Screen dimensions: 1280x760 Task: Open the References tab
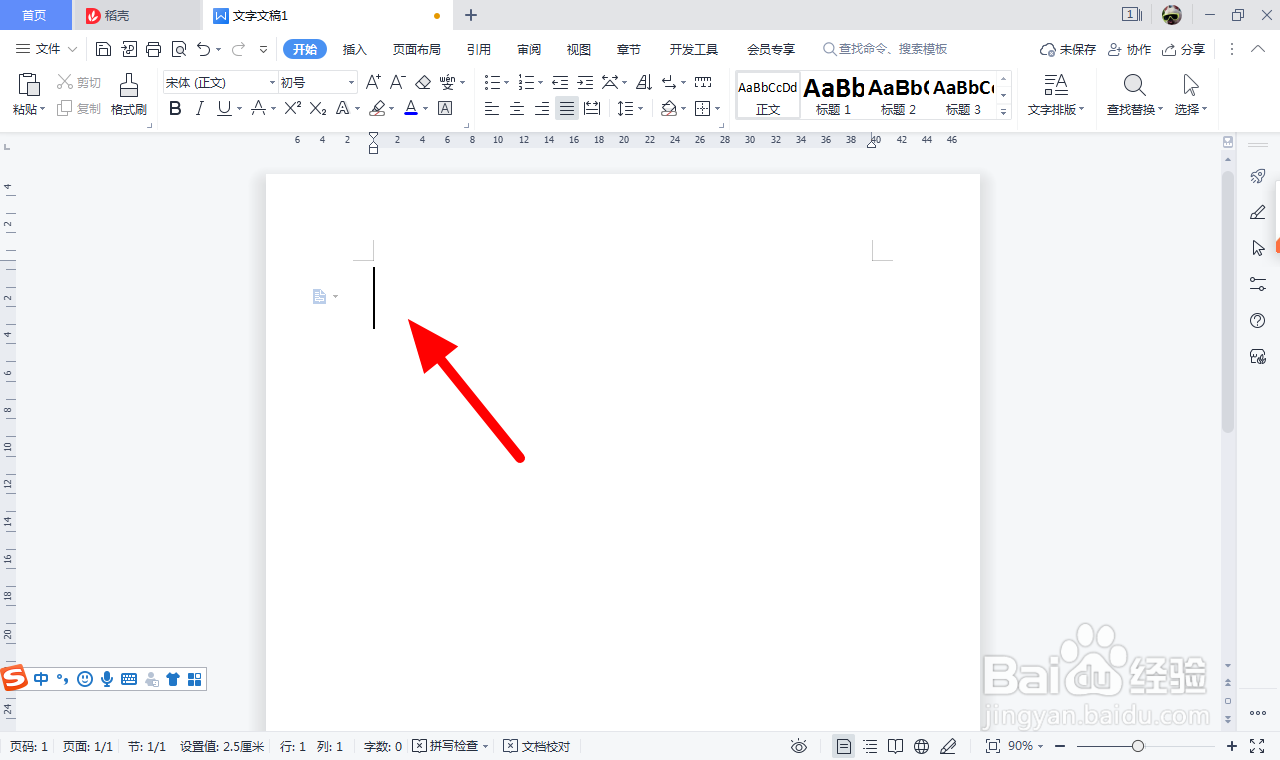click(x=478, y=49)
